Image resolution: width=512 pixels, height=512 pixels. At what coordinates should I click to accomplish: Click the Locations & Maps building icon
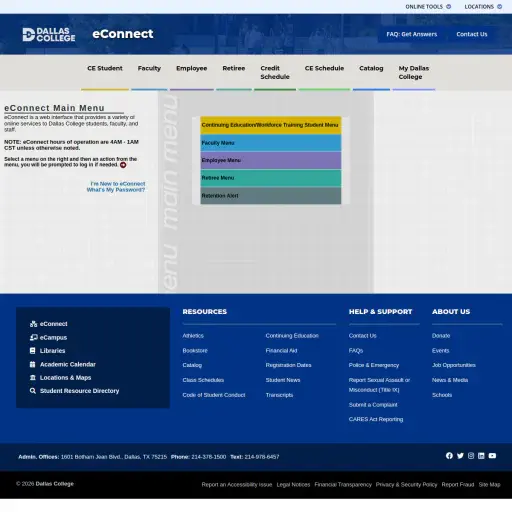point(33,378)
